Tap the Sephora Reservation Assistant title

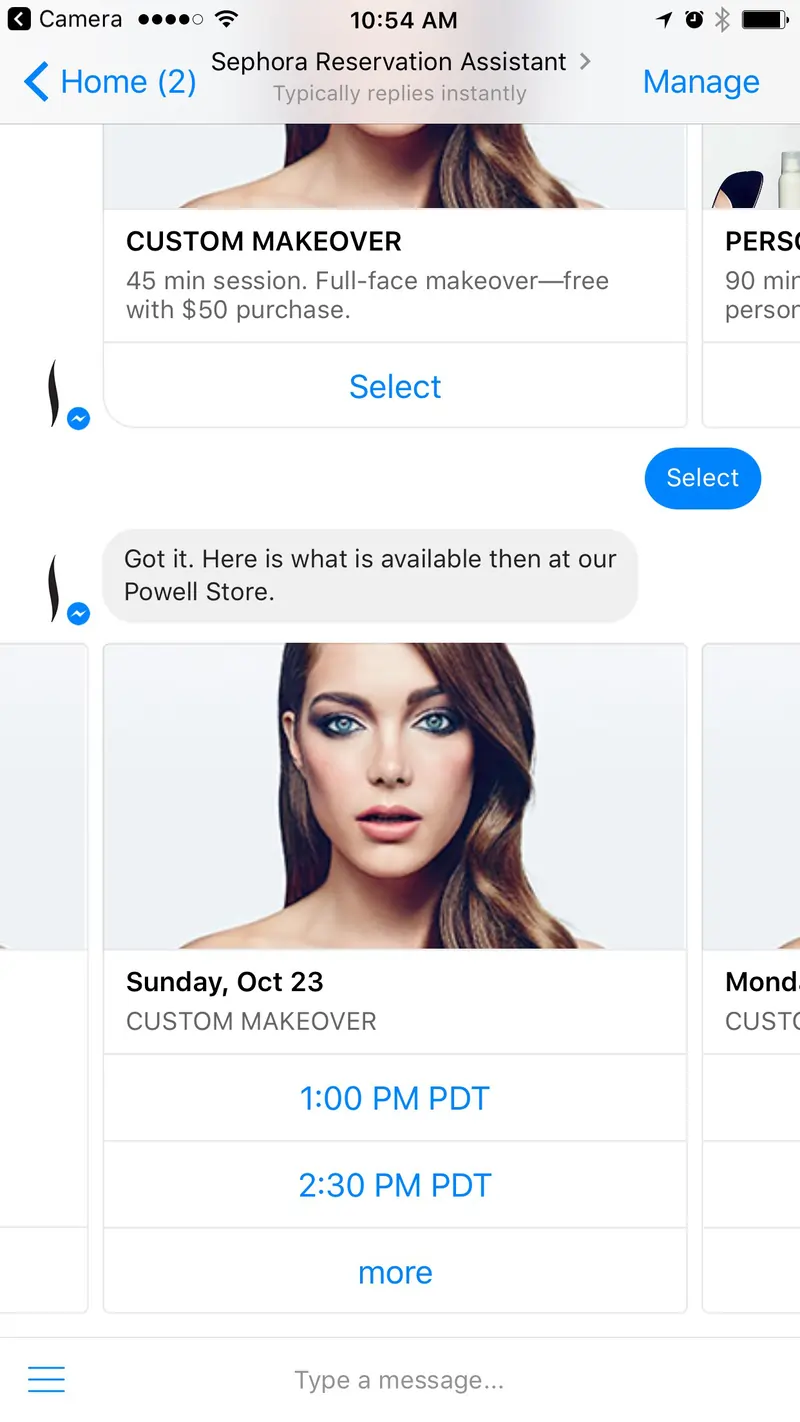(388, 61)
